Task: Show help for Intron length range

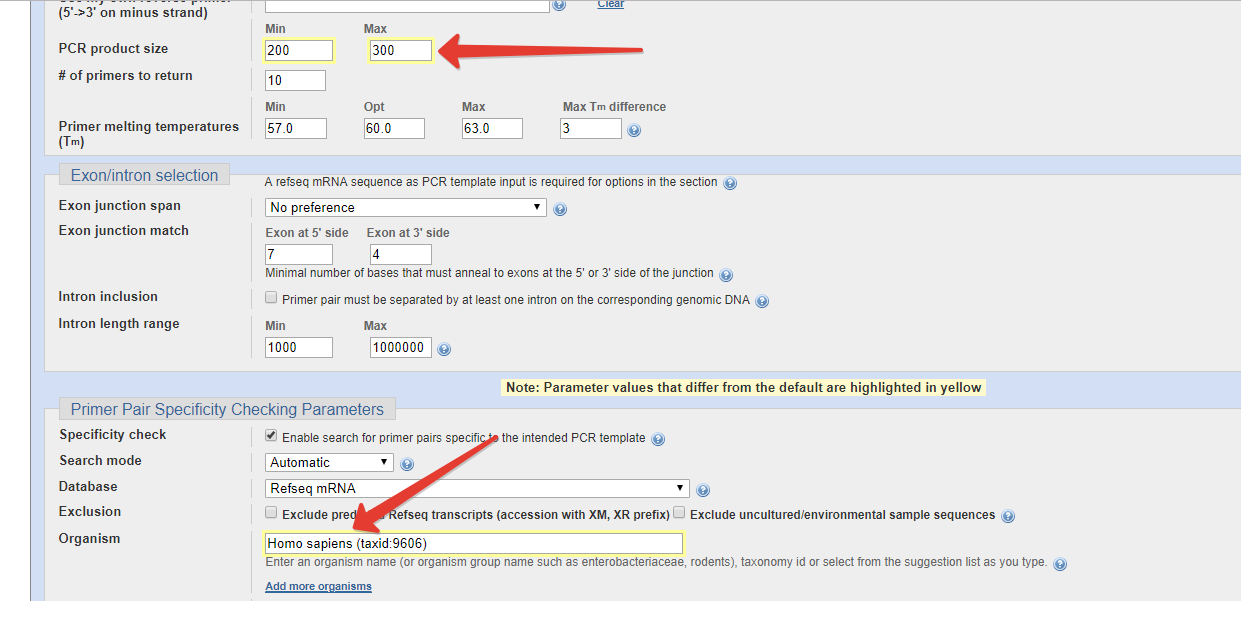Action: coord(444,349)
